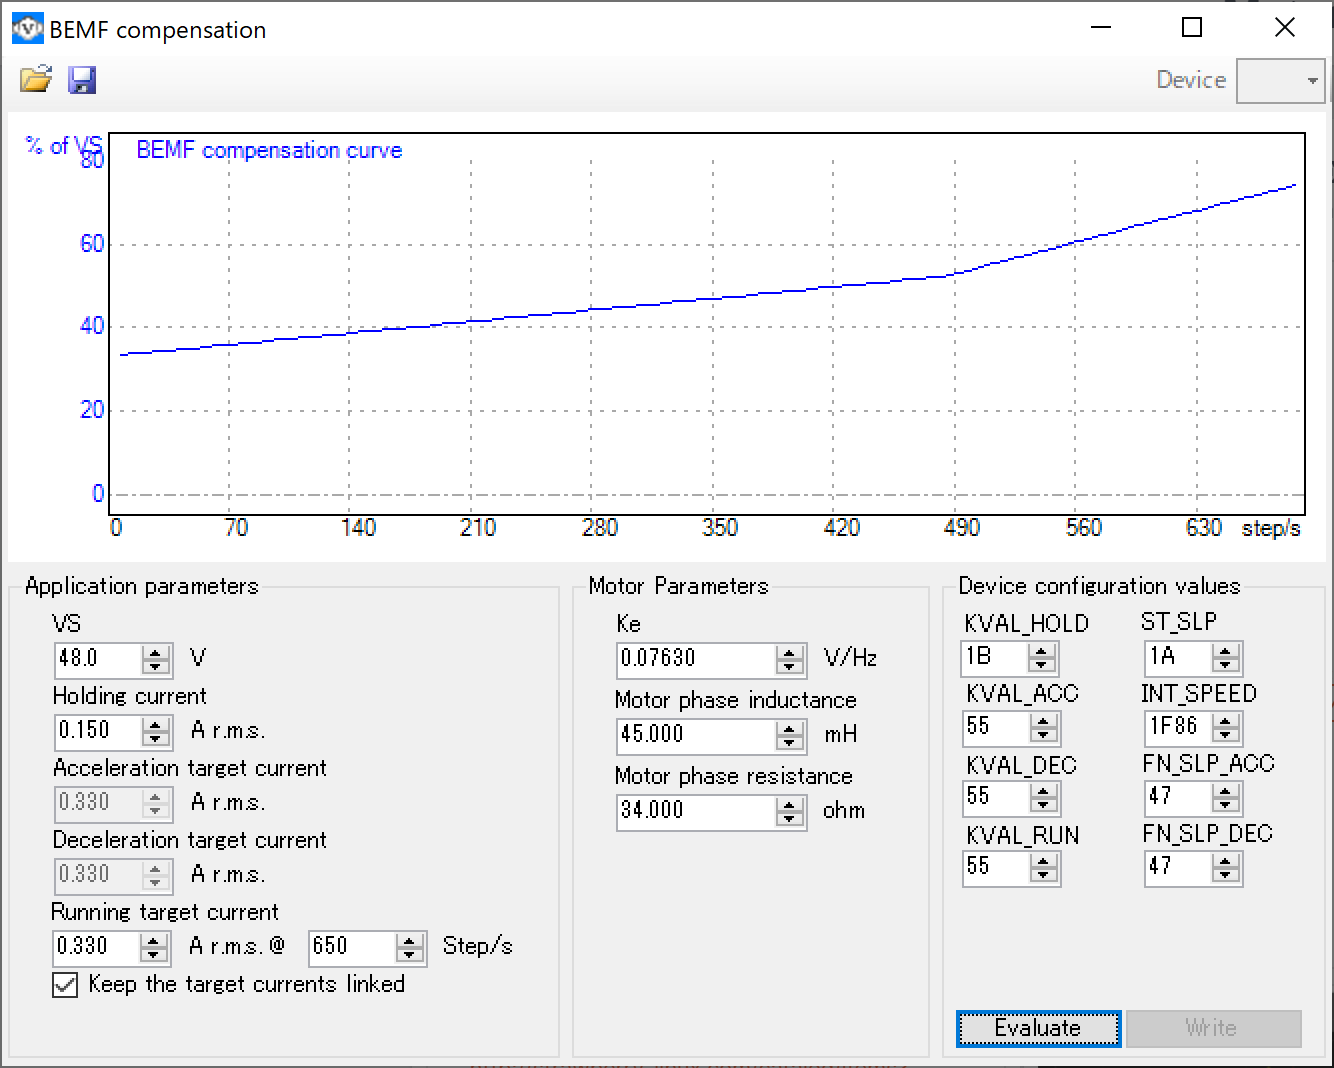Image resolution: width=1334 pixels, height=1068 pixels.
Task: Close the BEMF compensation window
Action: coord(1285,28)
